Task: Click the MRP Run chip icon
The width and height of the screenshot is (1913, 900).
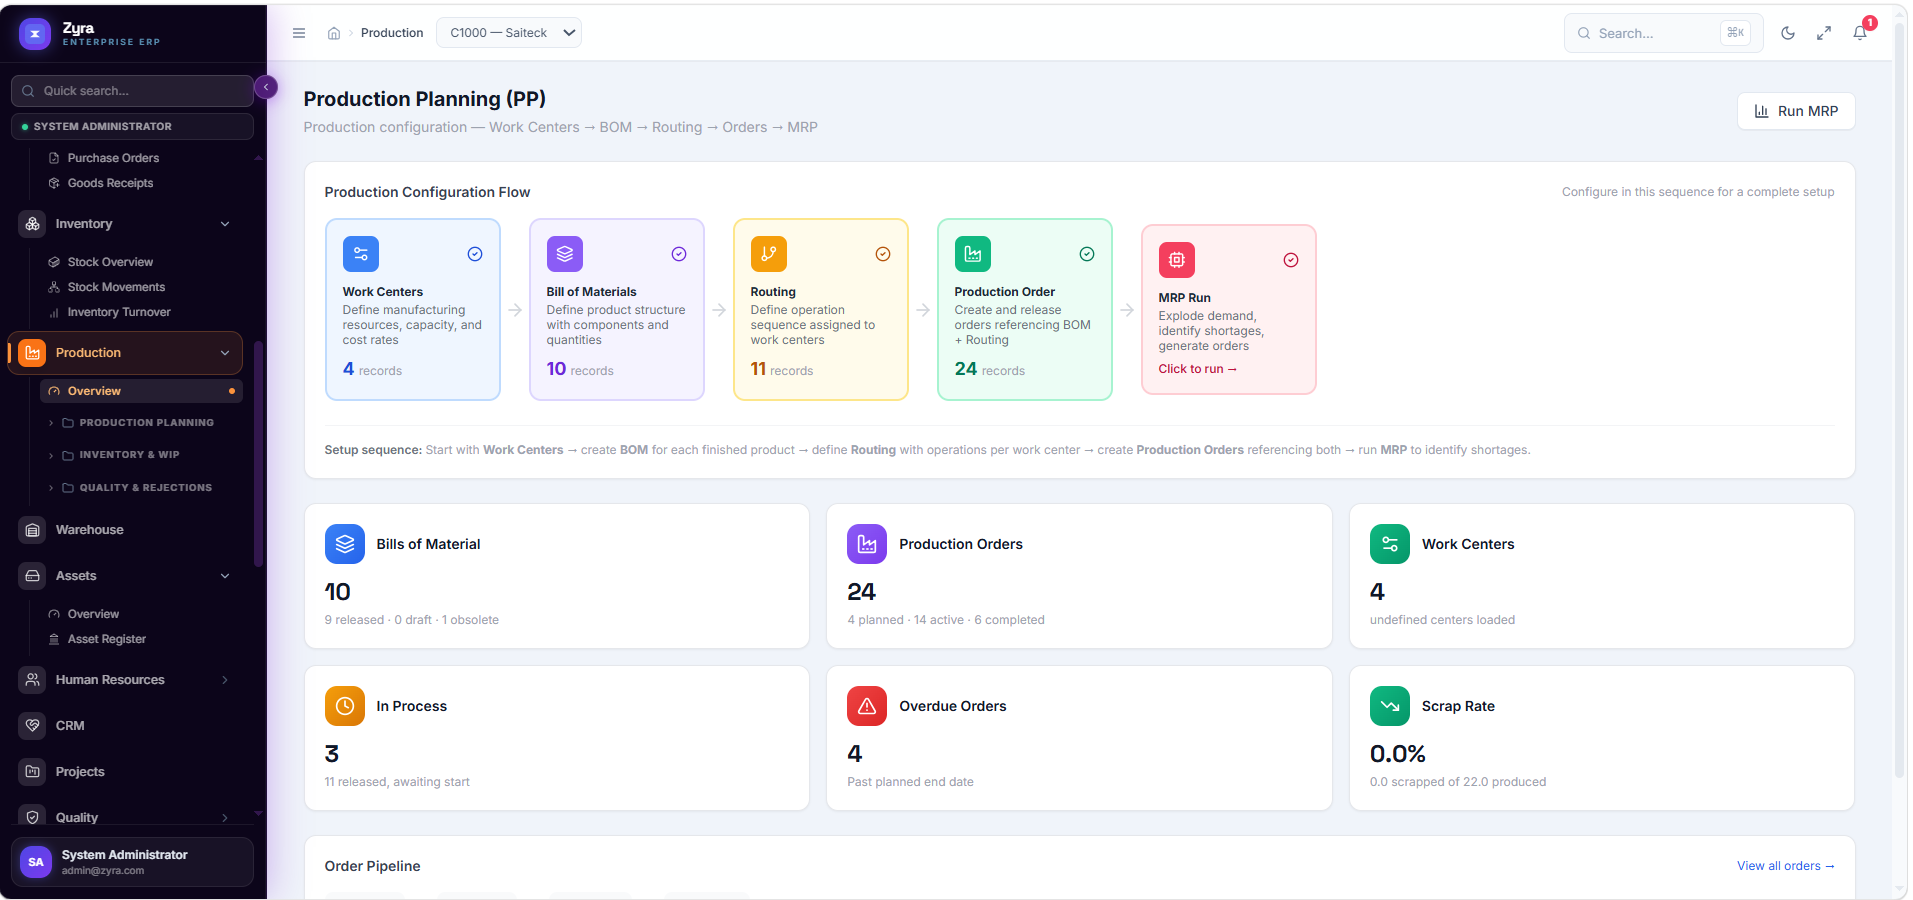Action: click(1177, 260)
